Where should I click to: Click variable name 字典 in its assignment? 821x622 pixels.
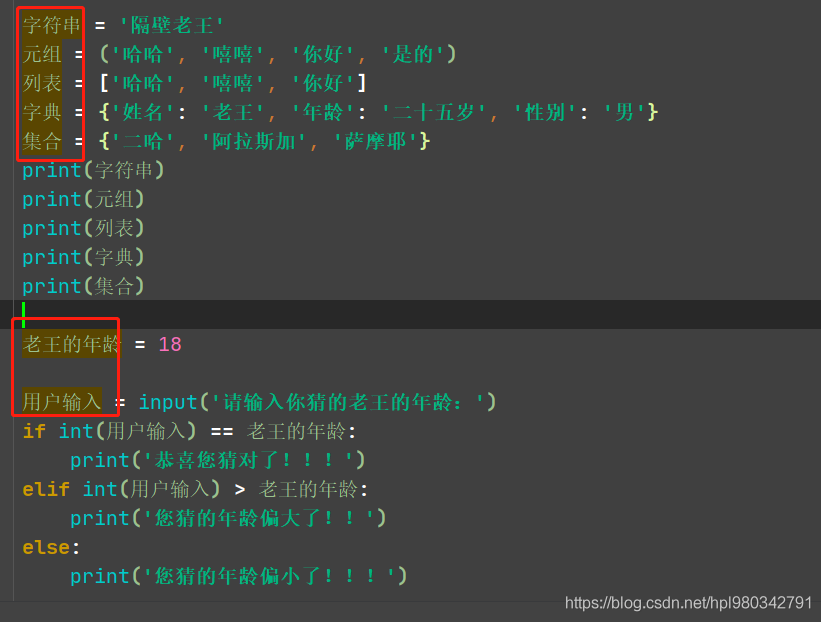tap(42, 112)
